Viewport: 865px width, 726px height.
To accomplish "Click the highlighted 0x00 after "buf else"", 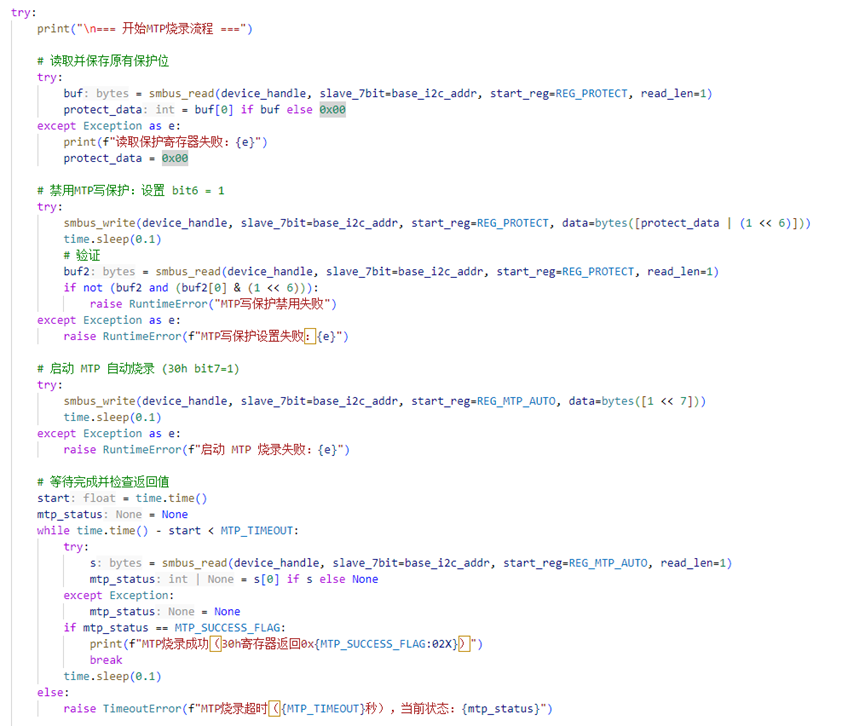I will click(332, 110).
